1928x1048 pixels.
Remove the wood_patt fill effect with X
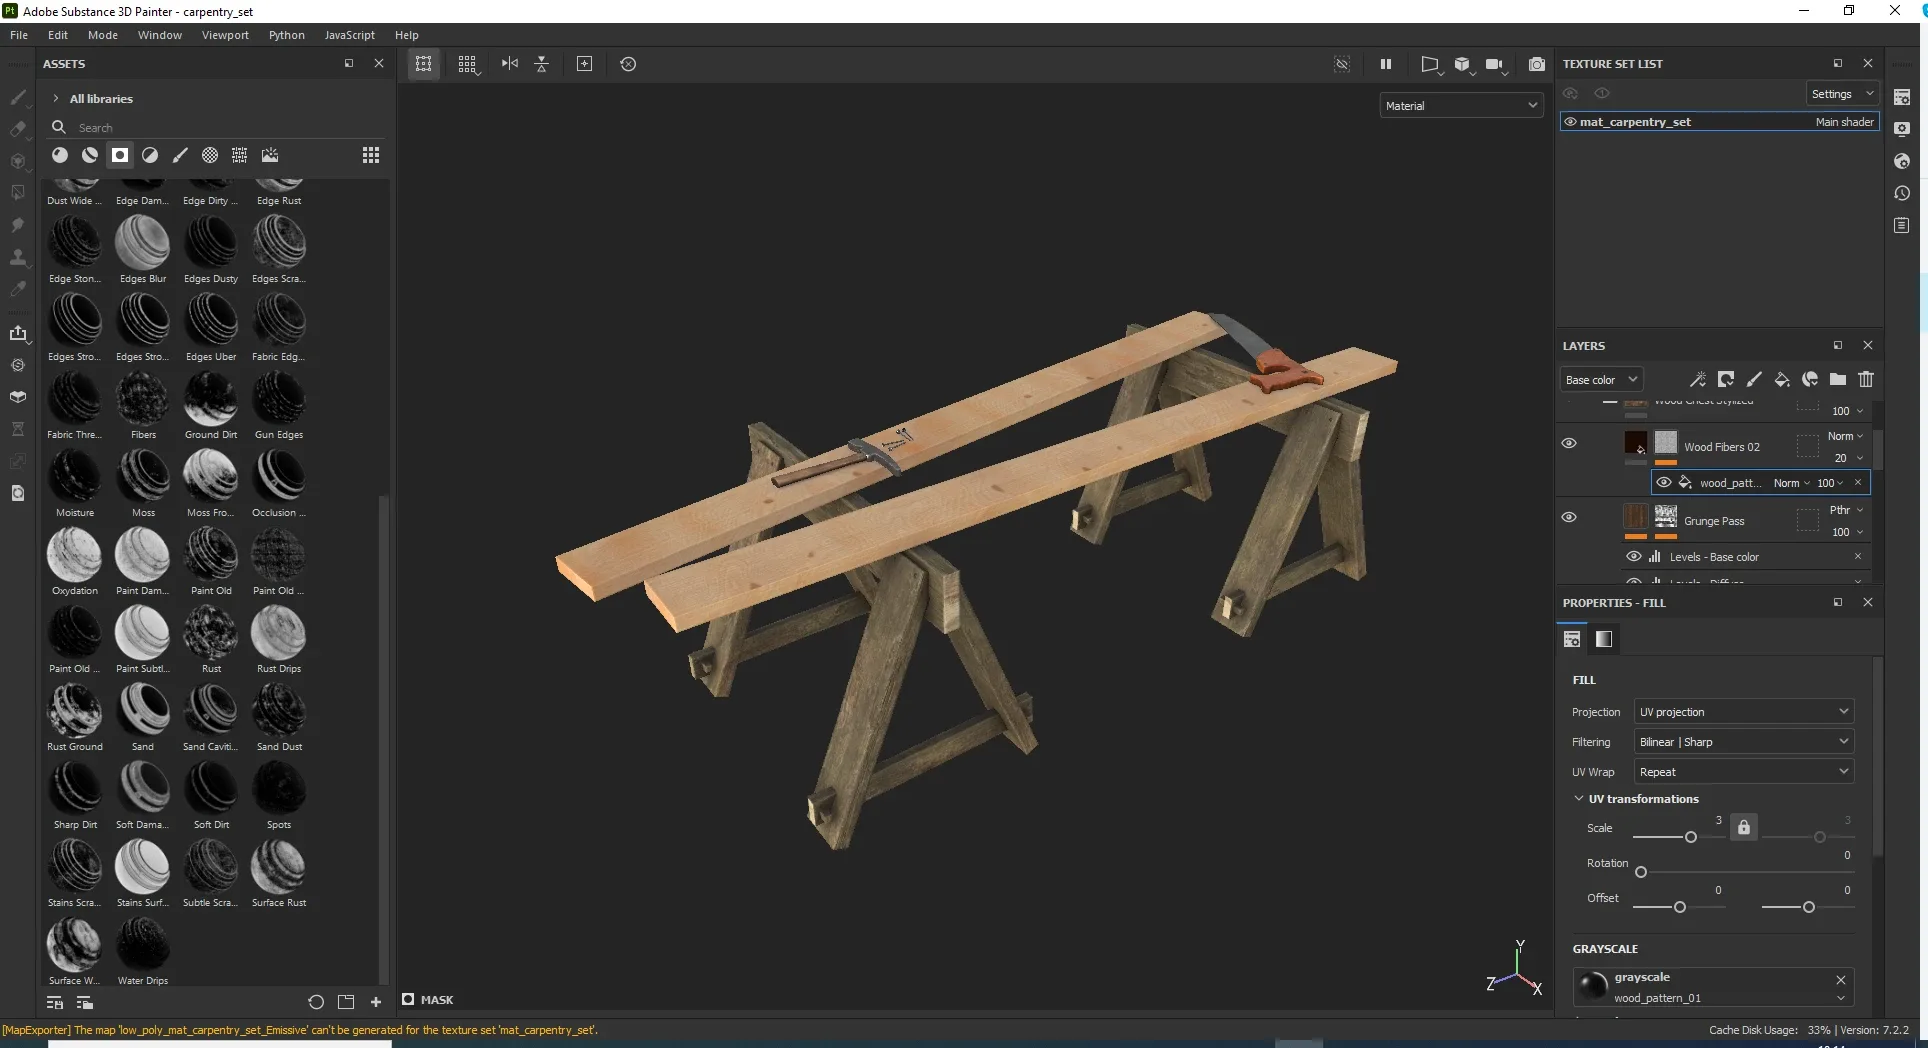click(x=1858, y=482)
